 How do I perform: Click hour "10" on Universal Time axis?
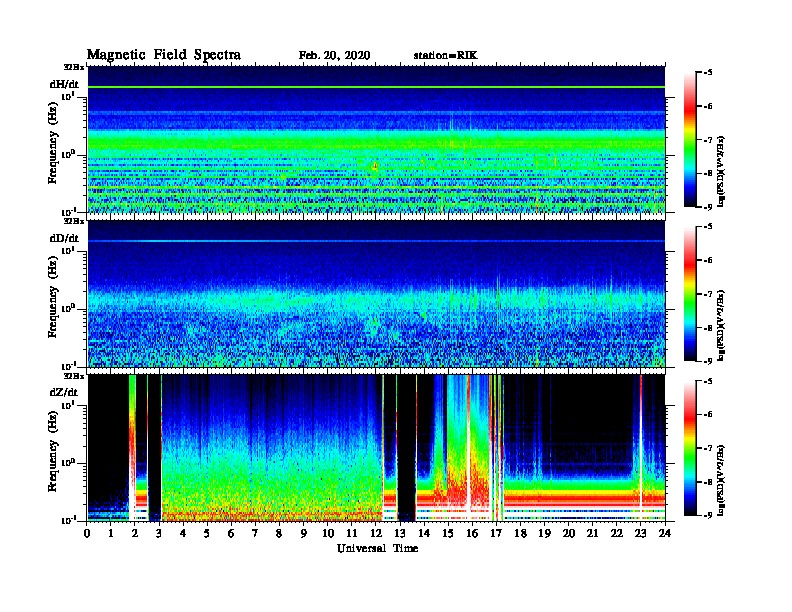(x=328, y=533)
